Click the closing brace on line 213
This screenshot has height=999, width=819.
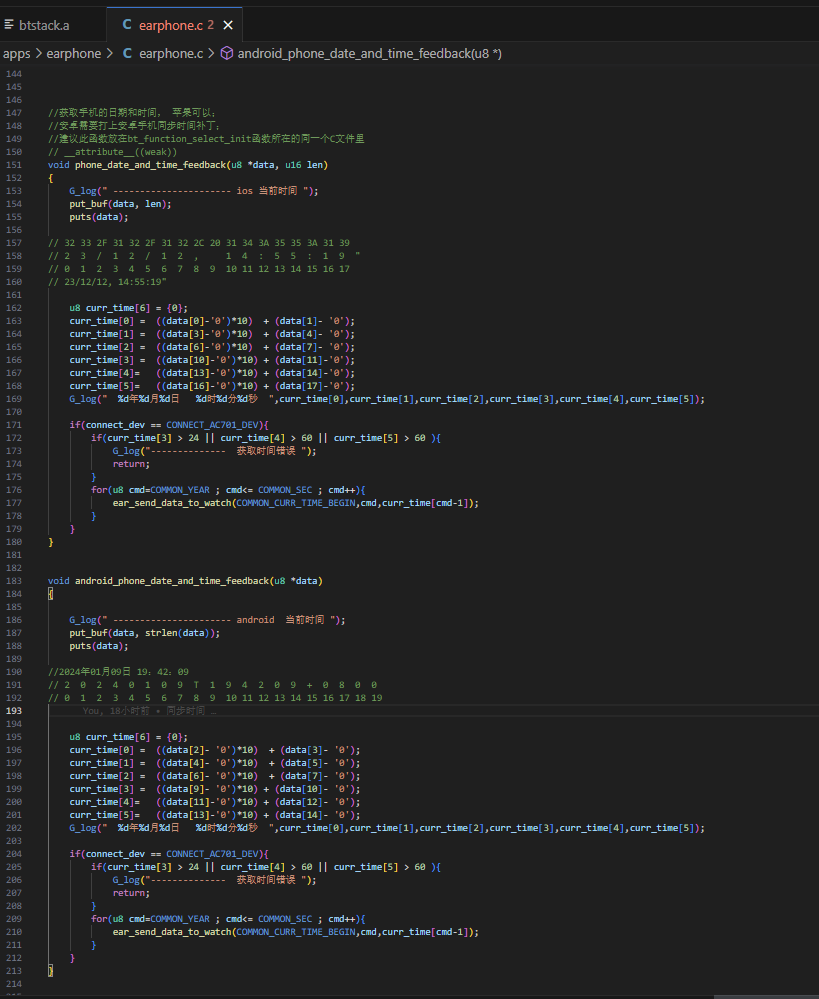(x=51, y=970)
